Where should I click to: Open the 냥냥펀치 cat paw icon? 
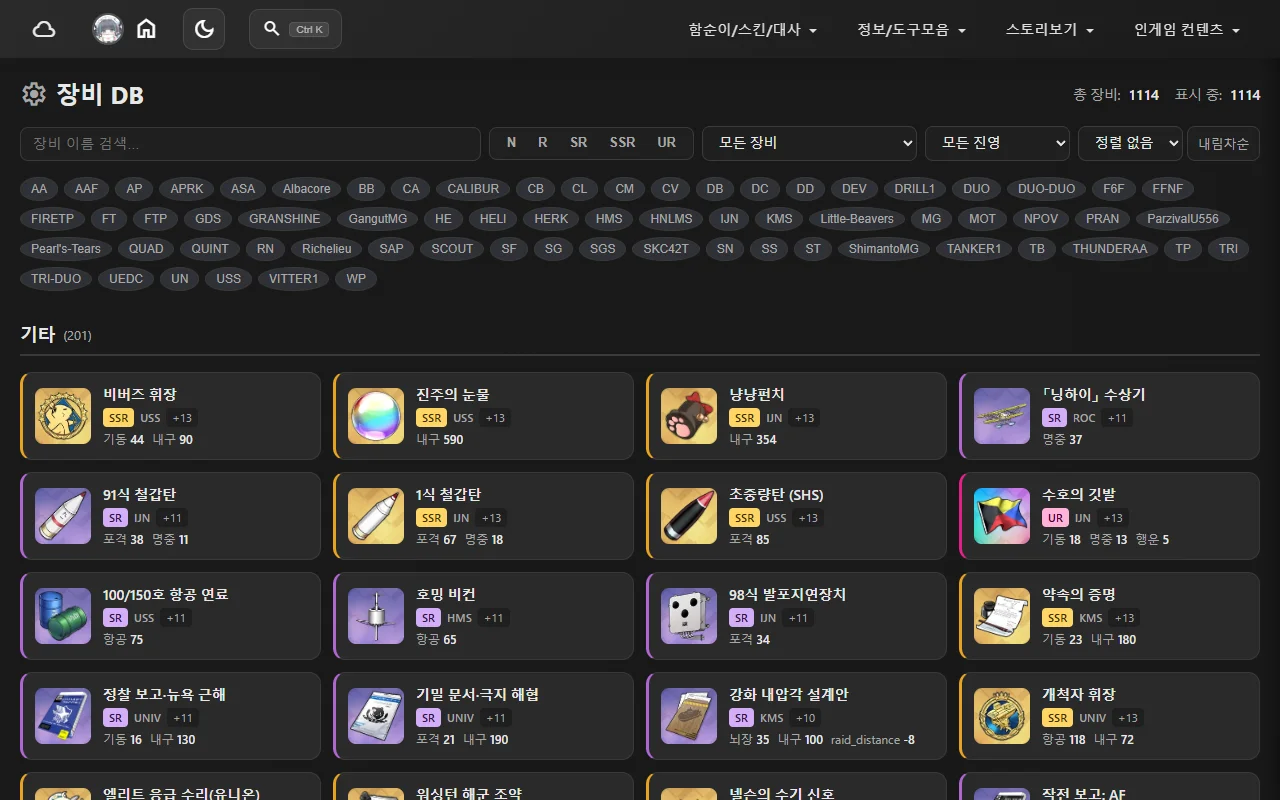click(689, 416)
